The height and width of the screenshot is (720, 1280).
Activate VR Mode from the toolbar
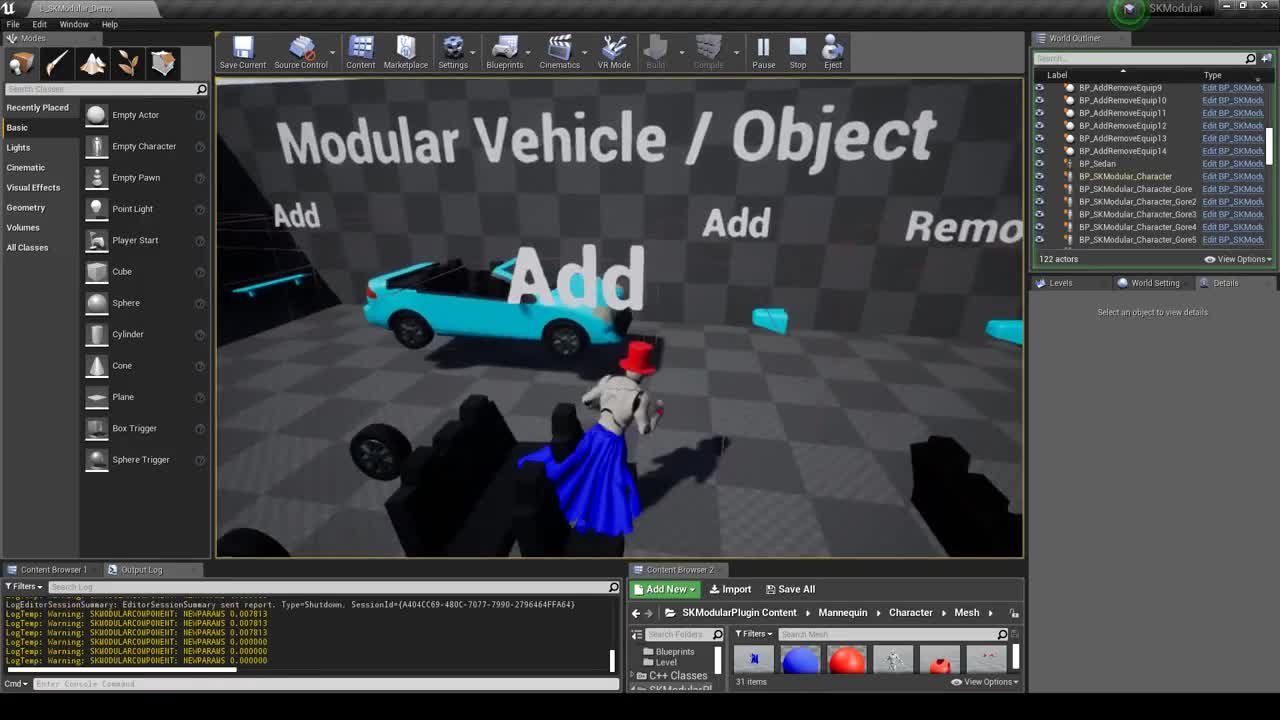[x=613, y=51]
